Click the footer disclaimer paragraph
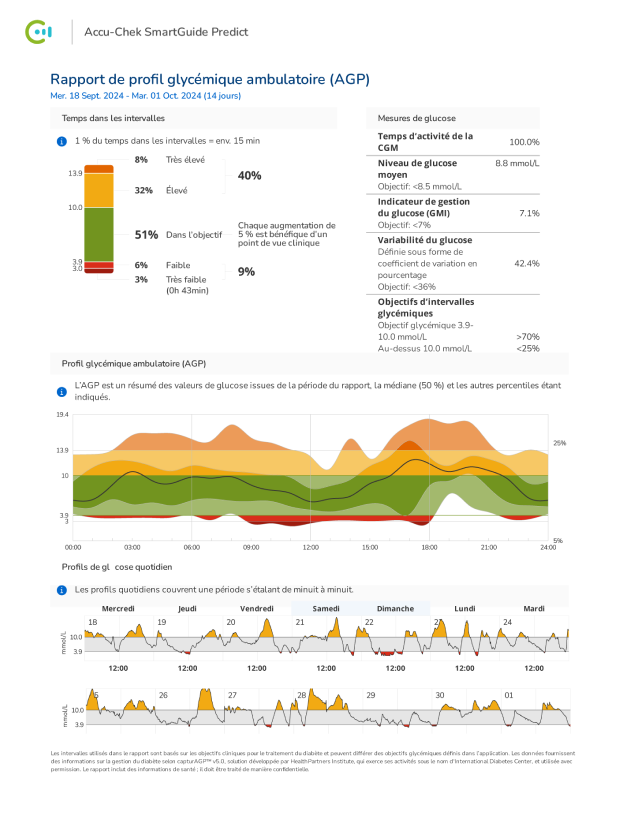Viewport: 619px width, 818px height. point(313,761)
